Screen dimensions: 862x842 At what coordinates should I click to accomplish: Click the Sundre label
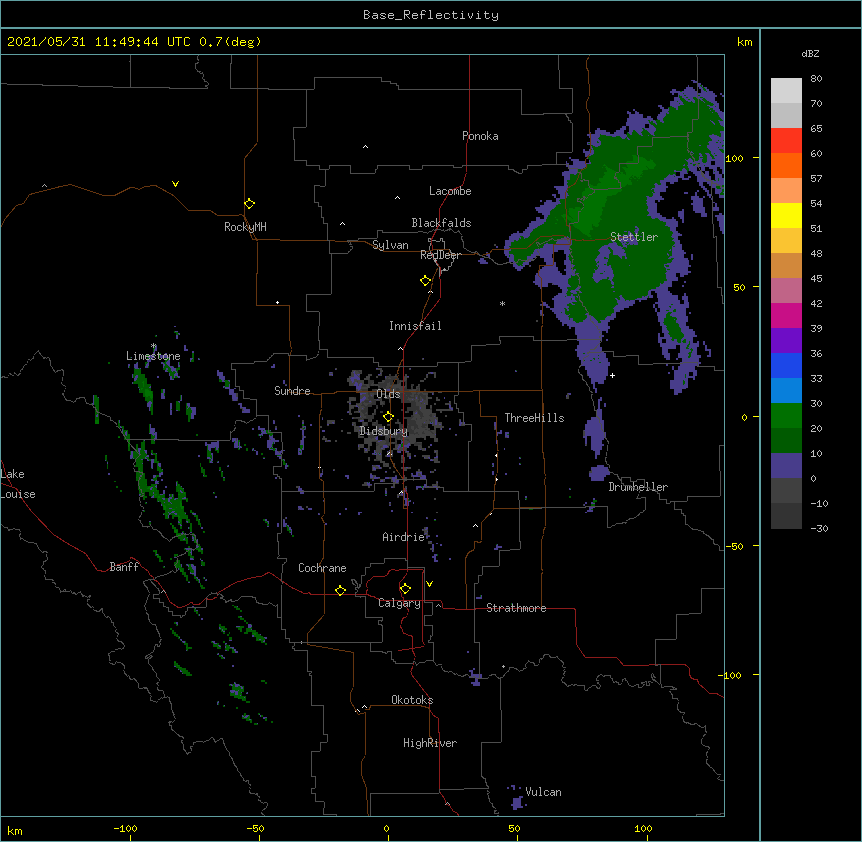click(x=292, y=391)
